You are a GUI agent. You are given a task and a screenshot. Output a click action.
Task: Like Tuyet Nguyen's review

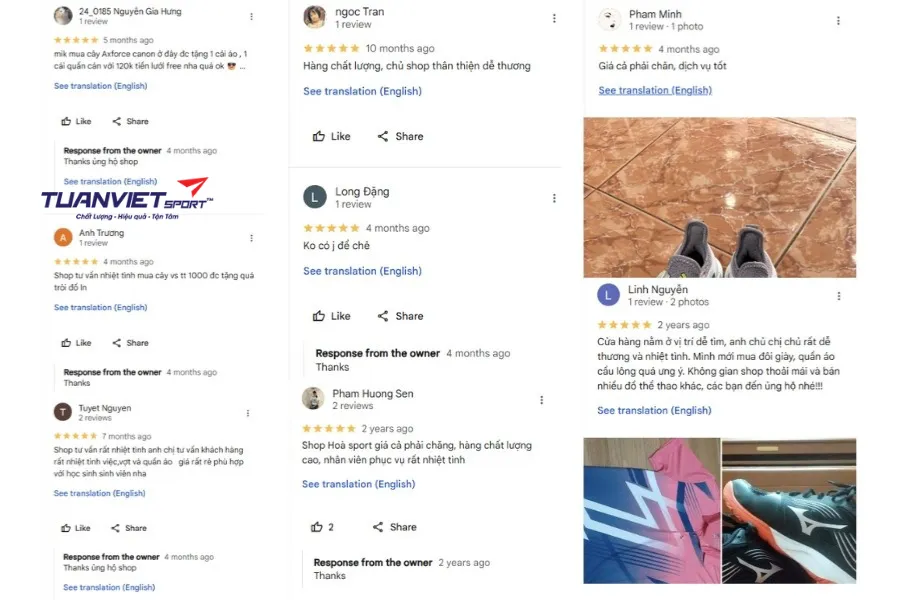(x=76, y=528)
